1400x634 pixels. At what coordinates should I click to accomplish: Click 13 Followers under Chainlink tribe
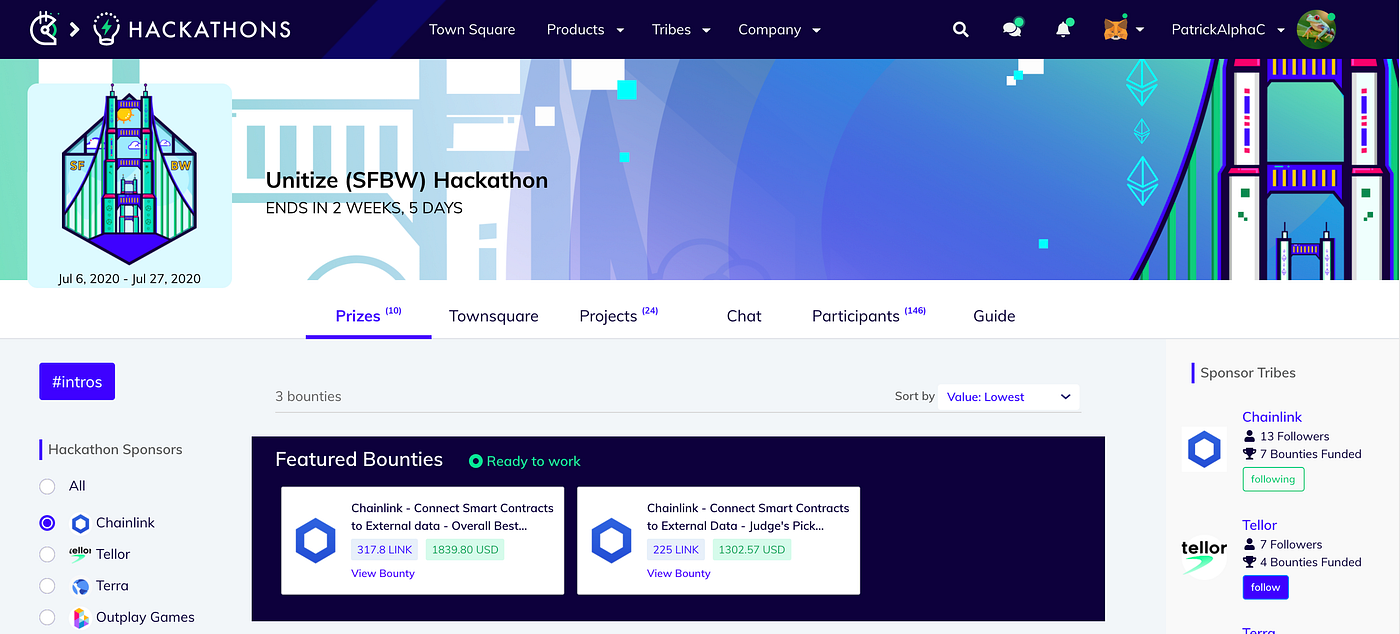click(x=1286, y=436)
